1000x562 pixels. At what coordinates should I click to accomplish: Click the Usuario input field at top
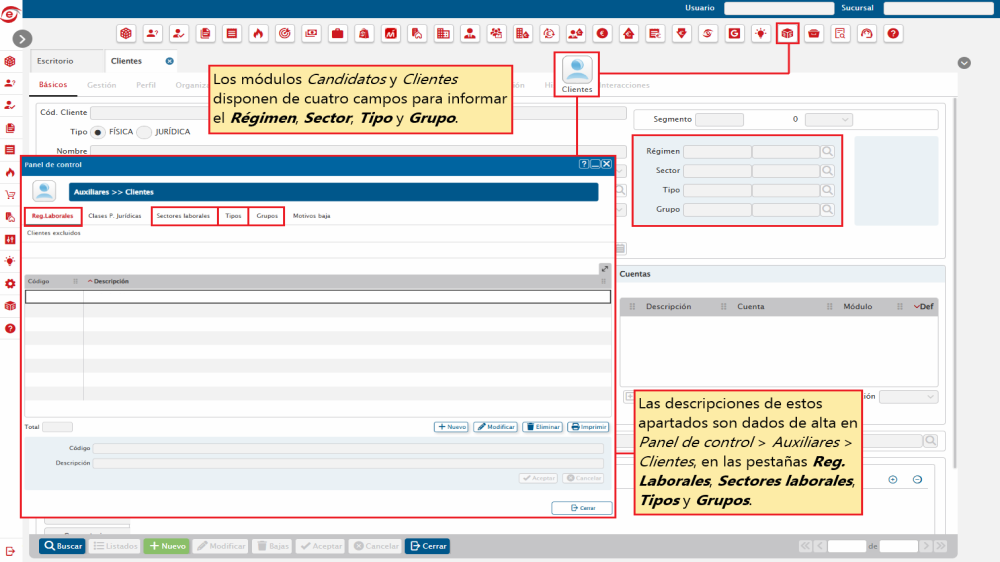pyautogui.click(x=764, y=8)
